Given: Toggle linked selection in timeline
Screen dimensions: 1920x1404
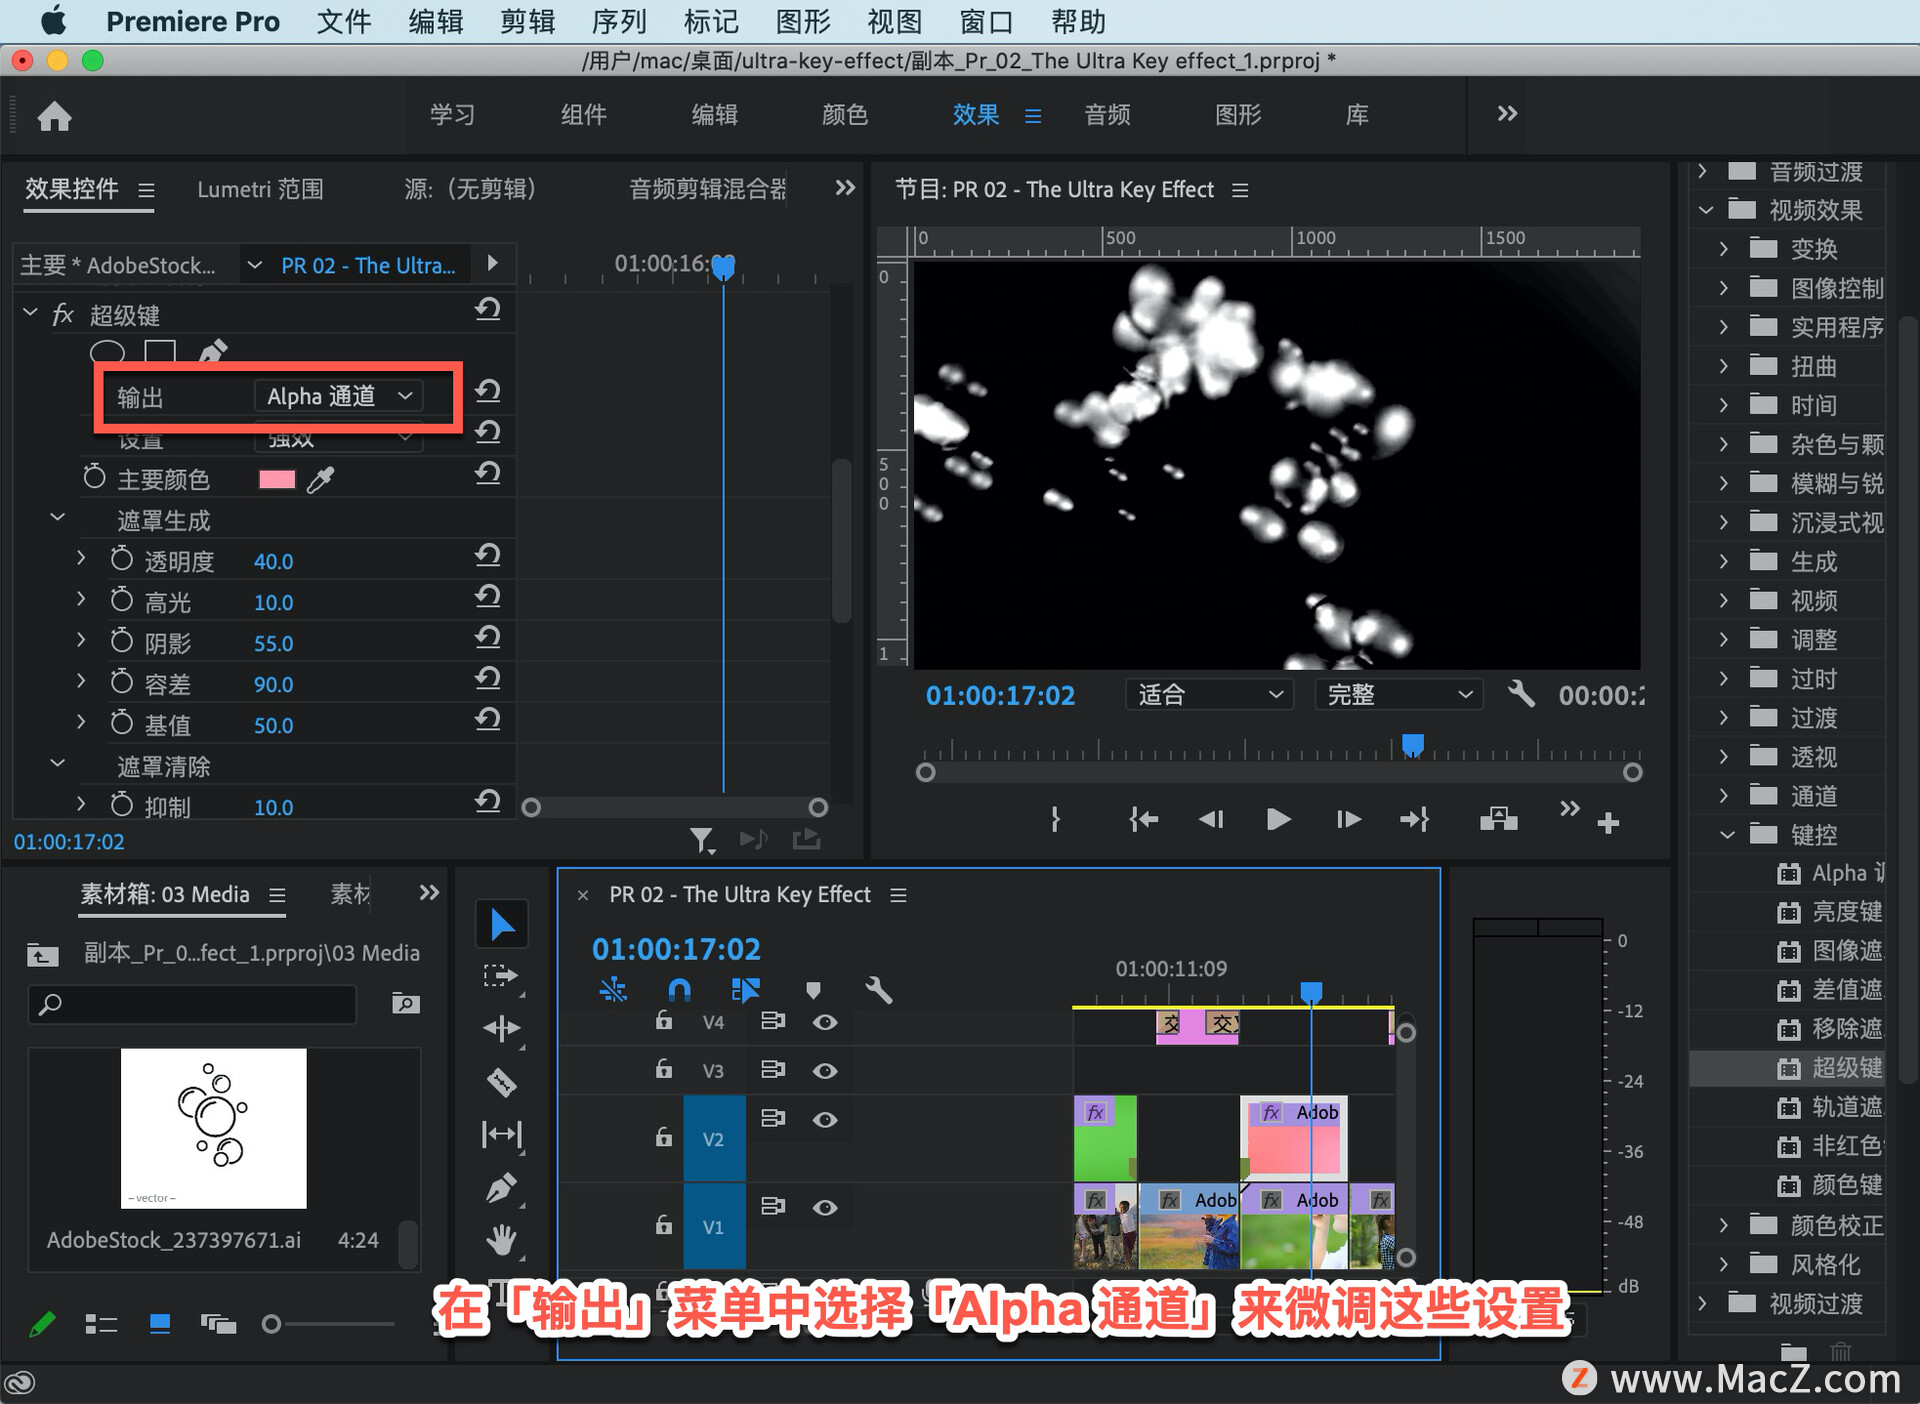Looking at the screenshot, I should (746, 990).
